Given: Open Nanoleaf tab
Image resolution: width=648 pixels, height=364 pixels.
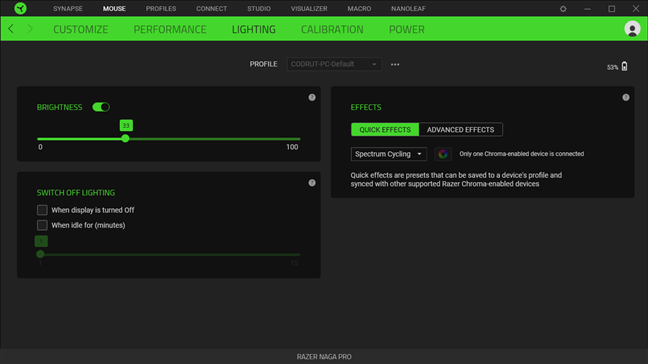Looking at the screenshot, I should click(x=408, y=9).
